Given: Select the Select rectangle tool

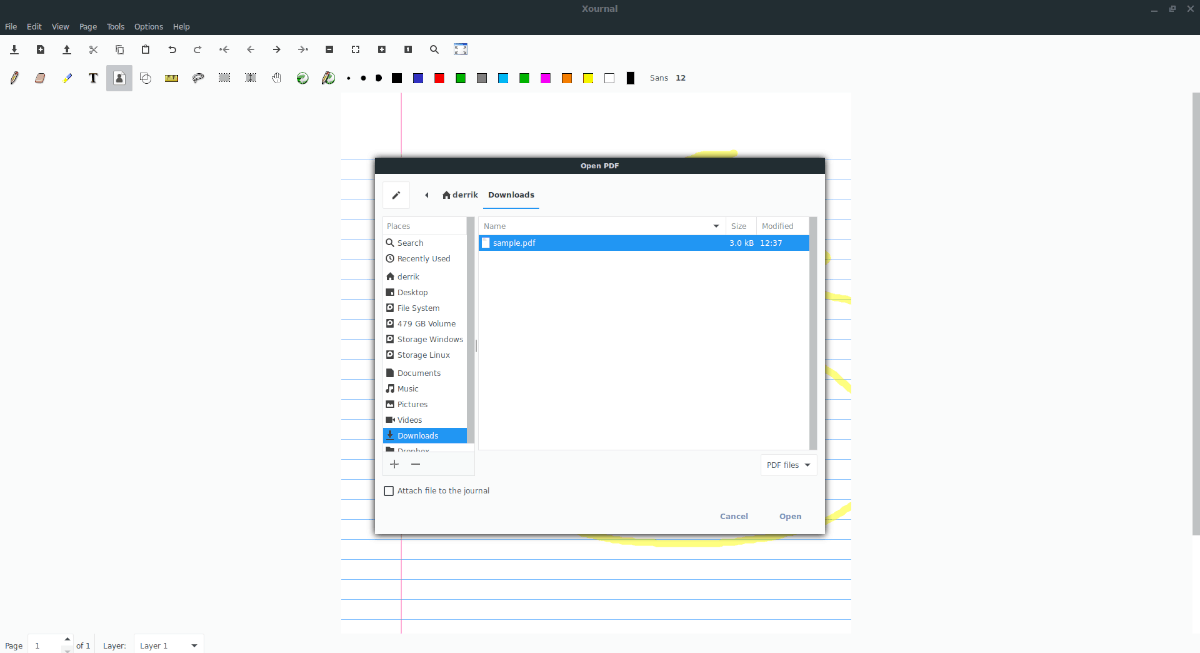Looking at the screenshot, I should [x=224, y=78].
